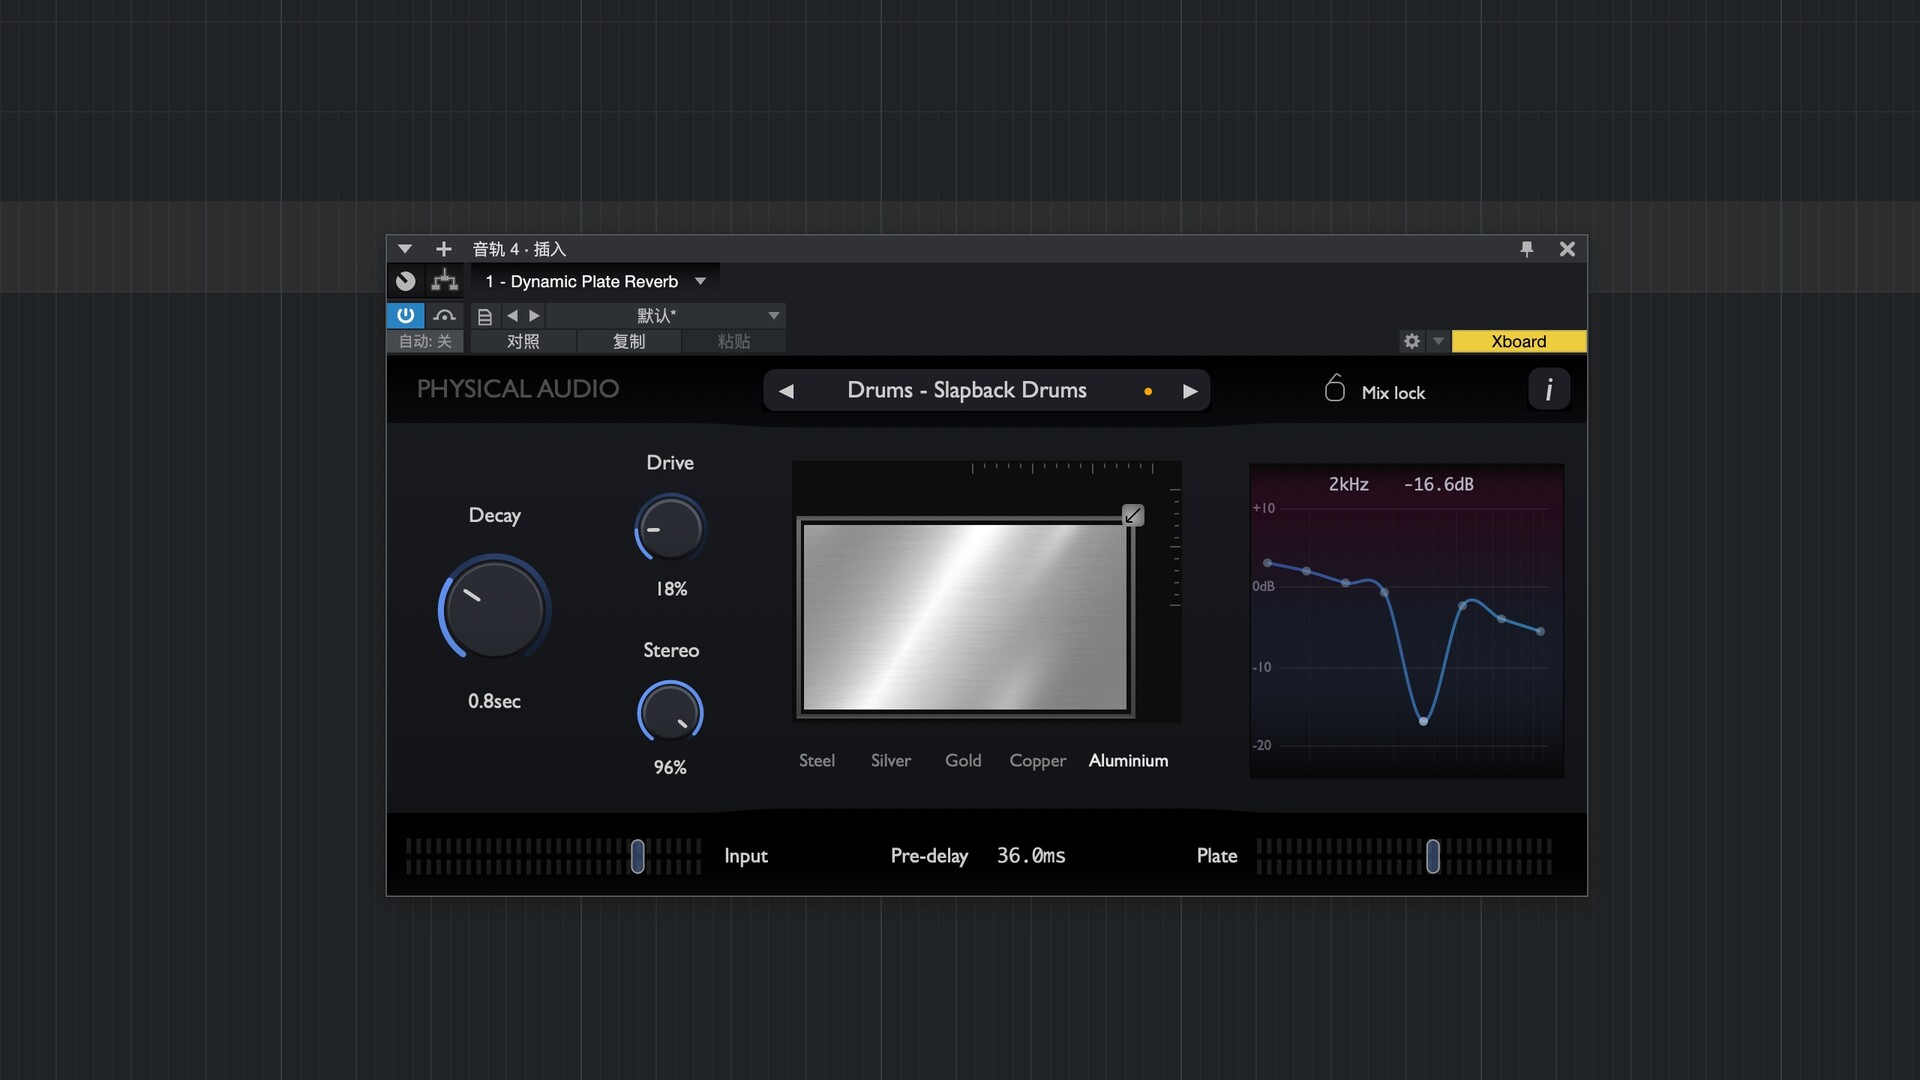This screenshot has width=1920, height=1080.
Task: Click the 96% stereo value
Action: (670, 767)
